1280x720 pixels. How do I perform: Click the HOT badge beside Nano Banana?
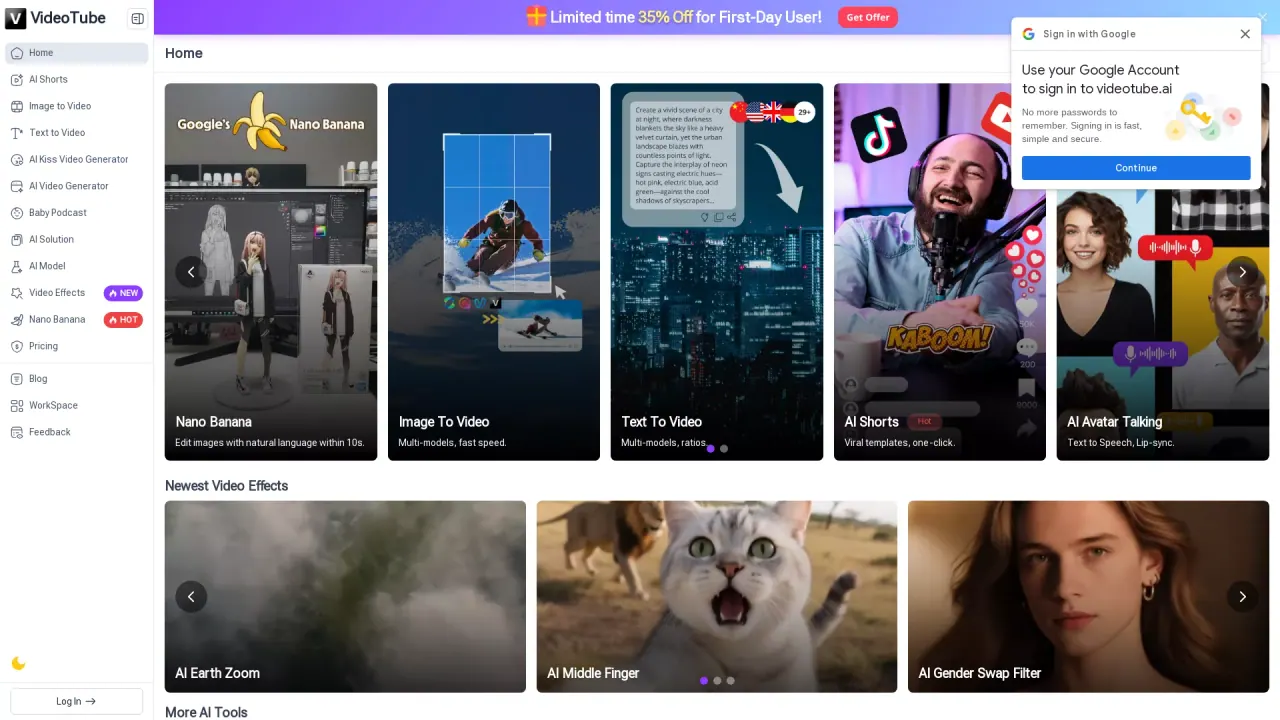[123, 320]
